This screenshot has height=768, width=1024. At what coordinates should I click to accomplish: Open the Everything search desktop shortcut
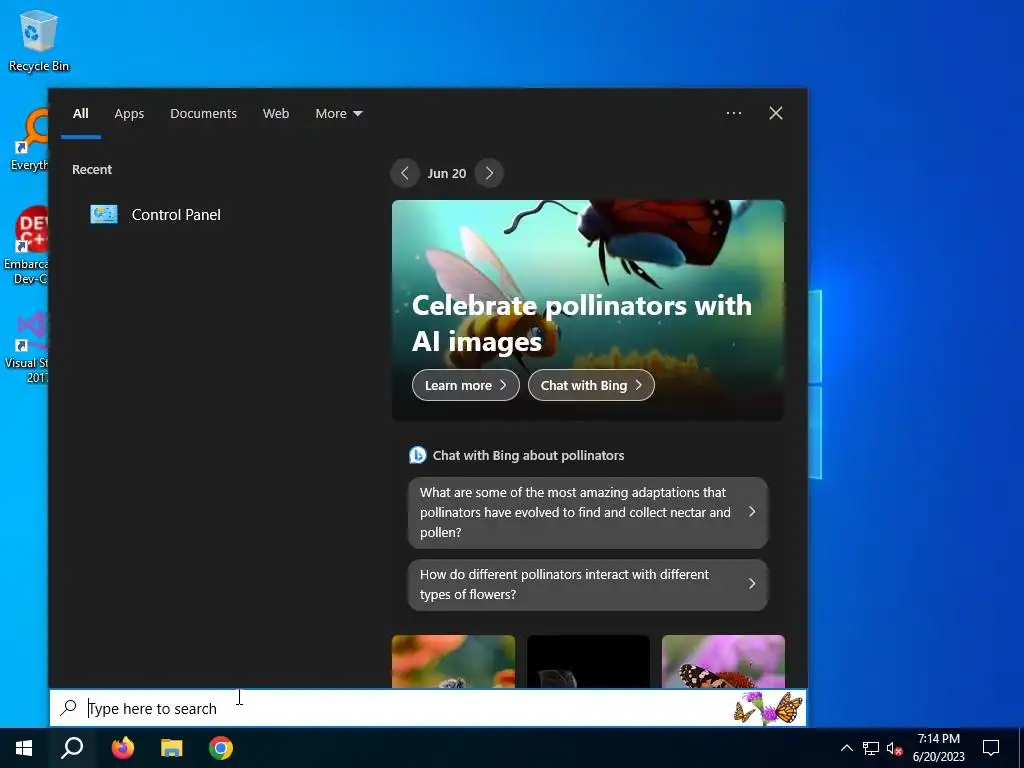tap(29, 140)
